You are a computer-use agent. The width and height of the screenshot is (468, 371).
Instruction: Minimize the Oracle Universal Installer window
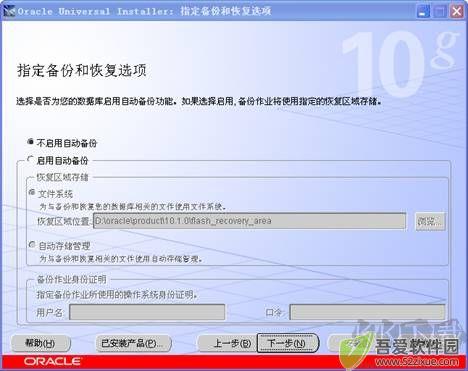[x=423, y=12]
